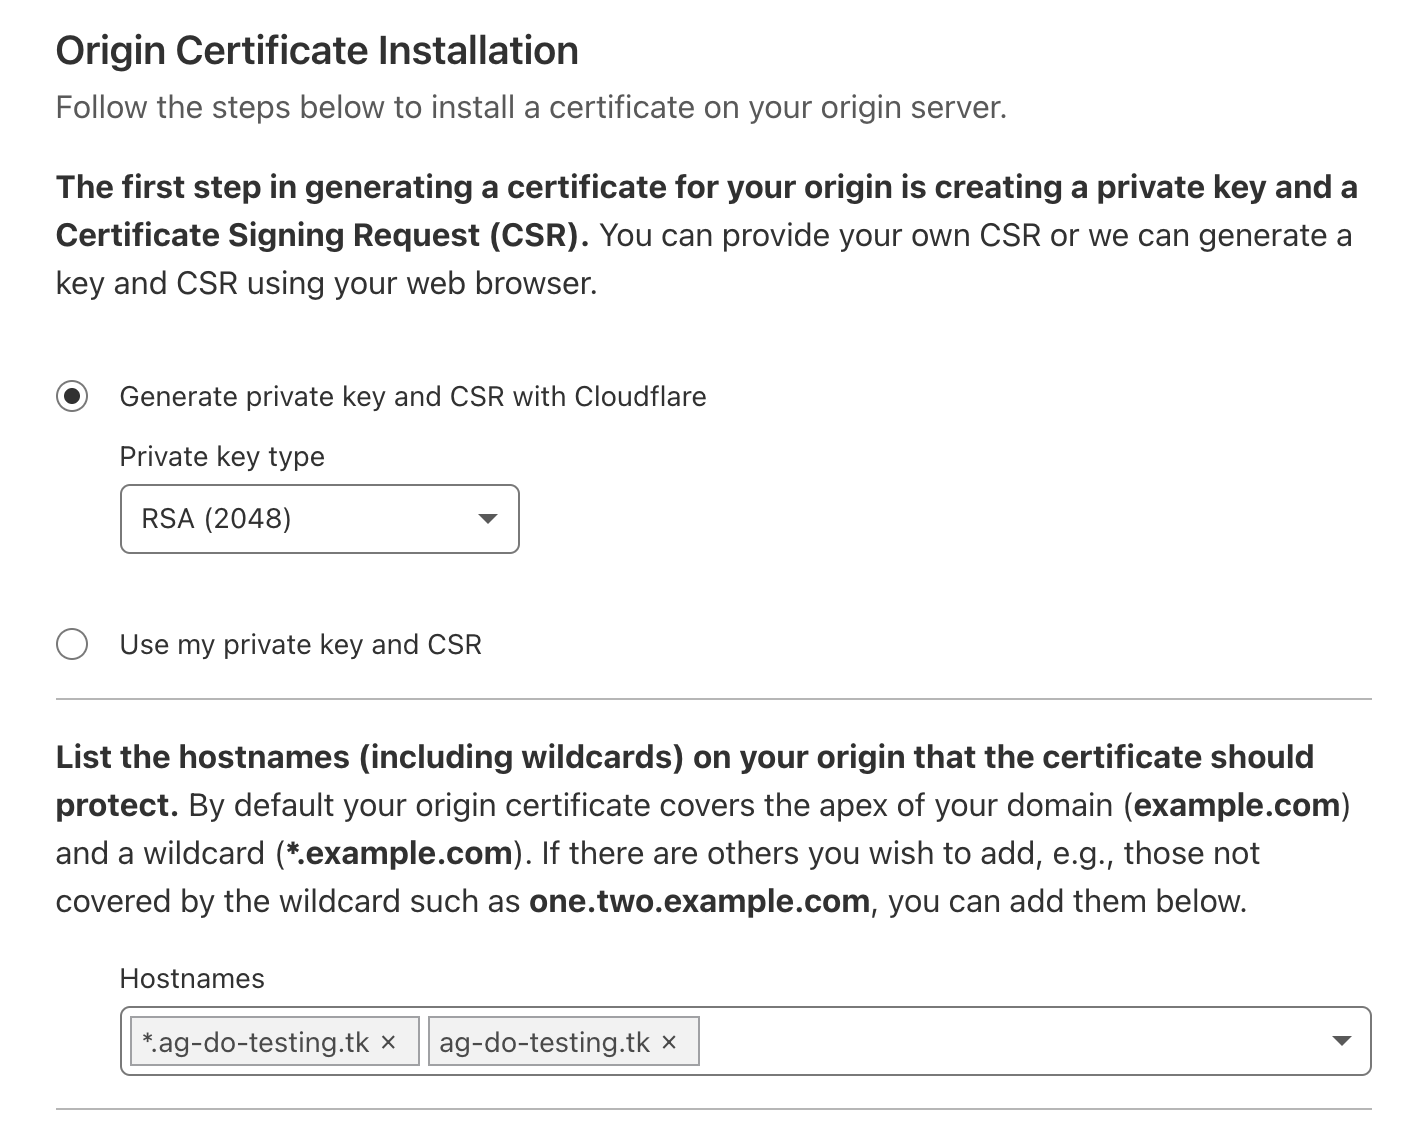Viewport: 1406px width, 1130px height.
Task: Click the Origin Certificate Installation heading
Action: [317, 51]
